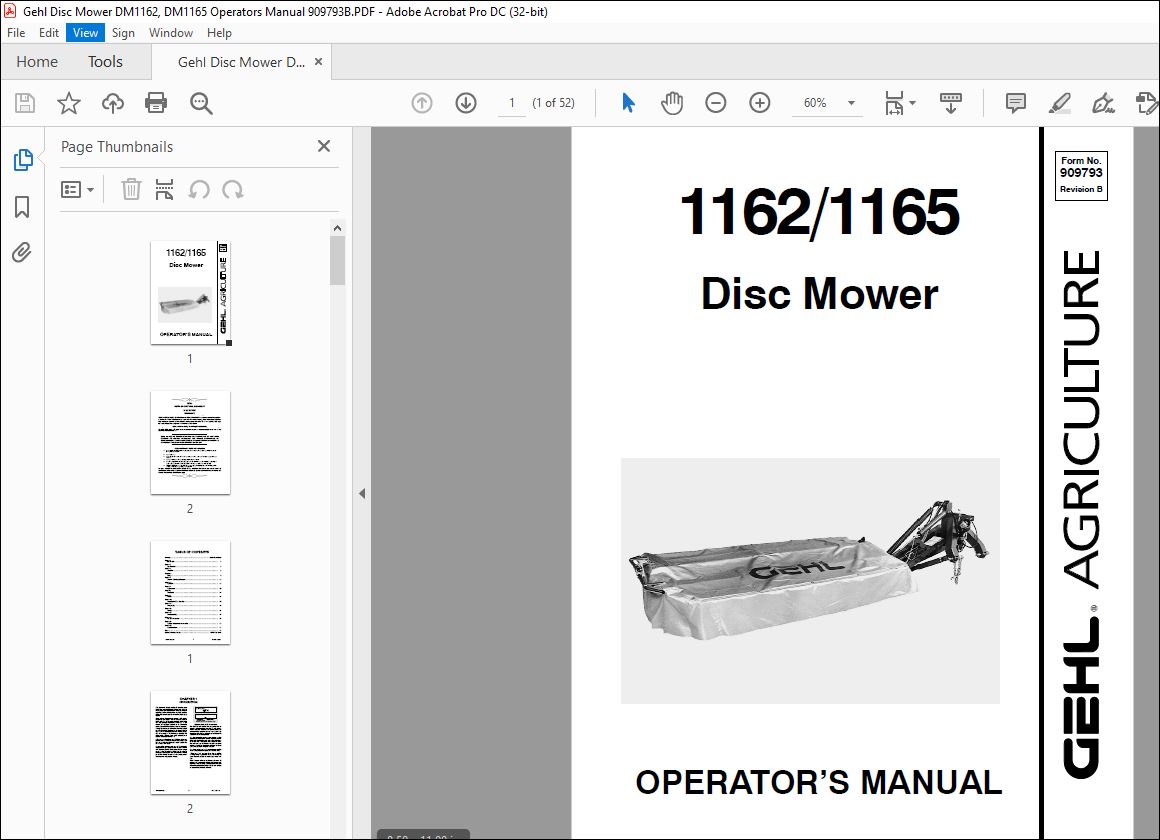Rotate pages counterclockwise
This screenshot has height=840, width=1160.
198,189
